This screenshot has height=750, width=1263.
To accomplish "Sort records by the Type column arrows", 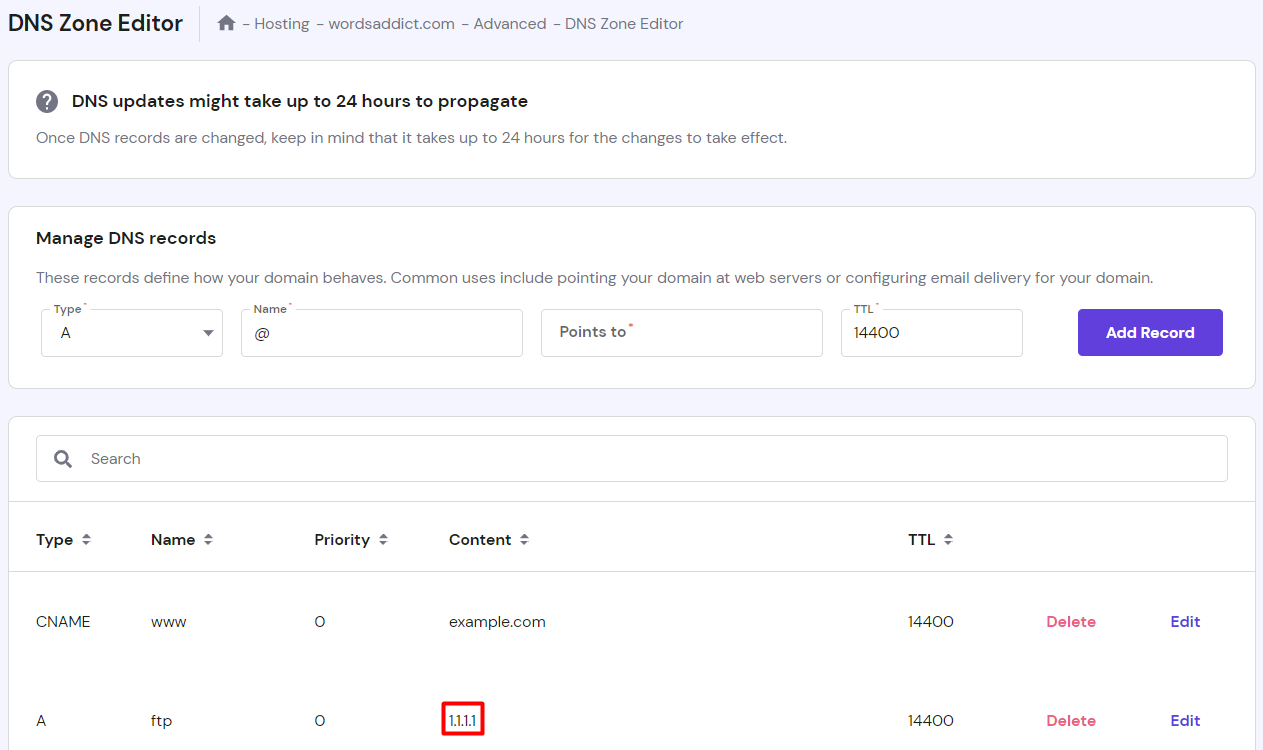I will pyautogui.click(x=85, y=539).
